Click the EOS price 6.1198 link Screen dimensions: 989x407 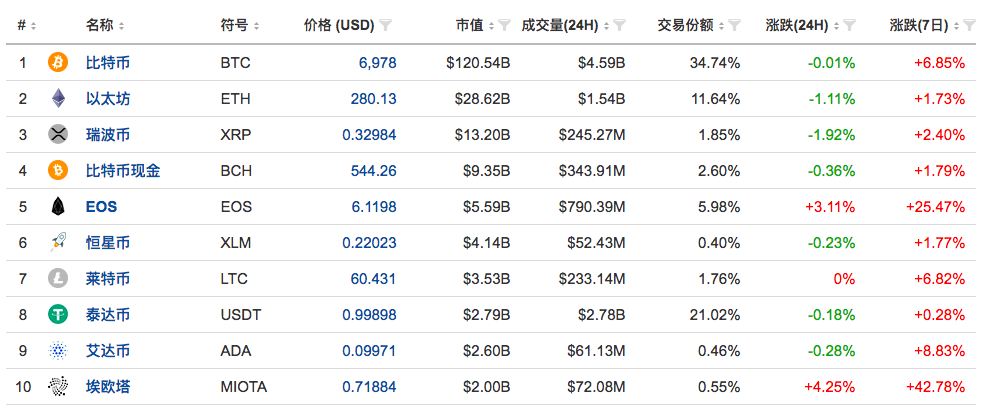click(373, 207)
